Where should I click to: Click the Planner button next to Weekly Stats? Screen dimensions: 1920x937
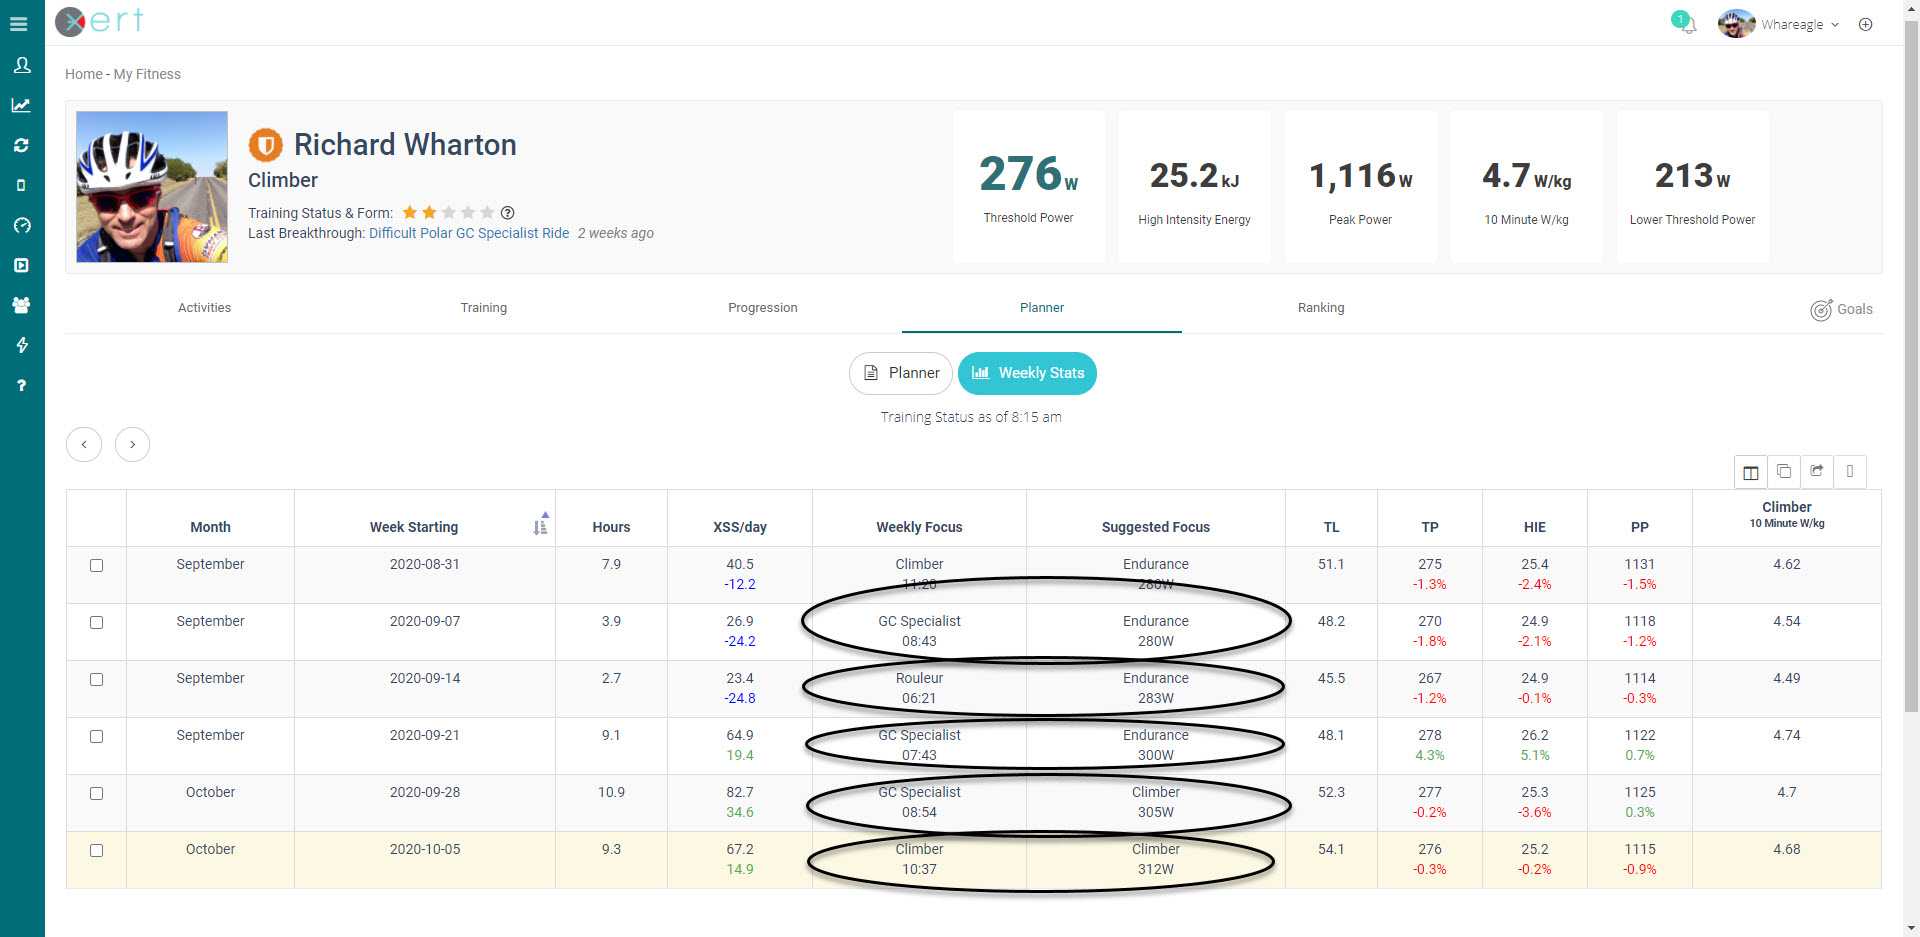point(900,373)
